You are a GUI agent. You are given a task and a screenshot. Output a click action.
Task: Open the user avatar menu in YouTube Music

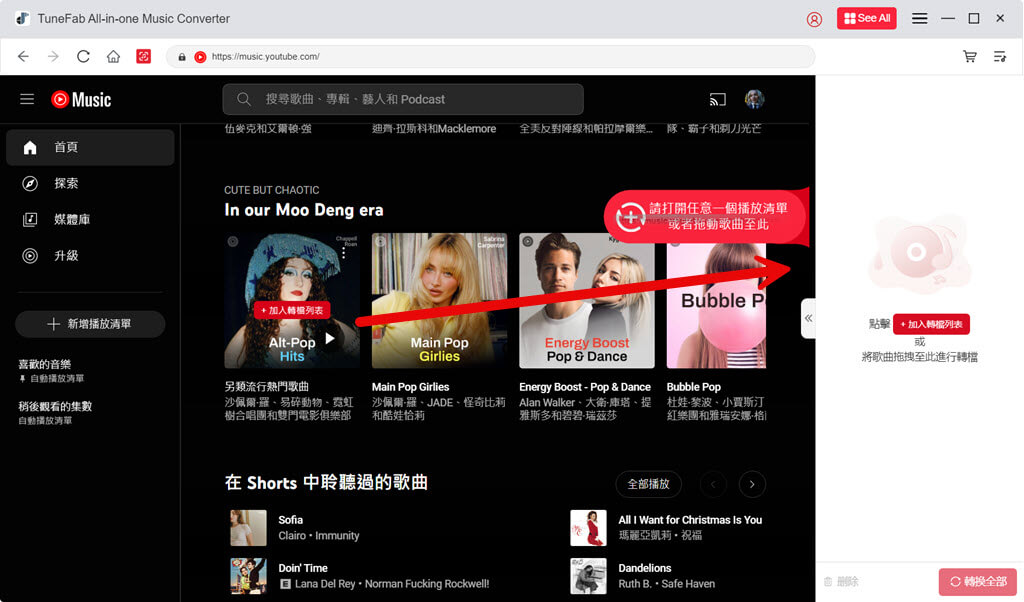point(754,99)
